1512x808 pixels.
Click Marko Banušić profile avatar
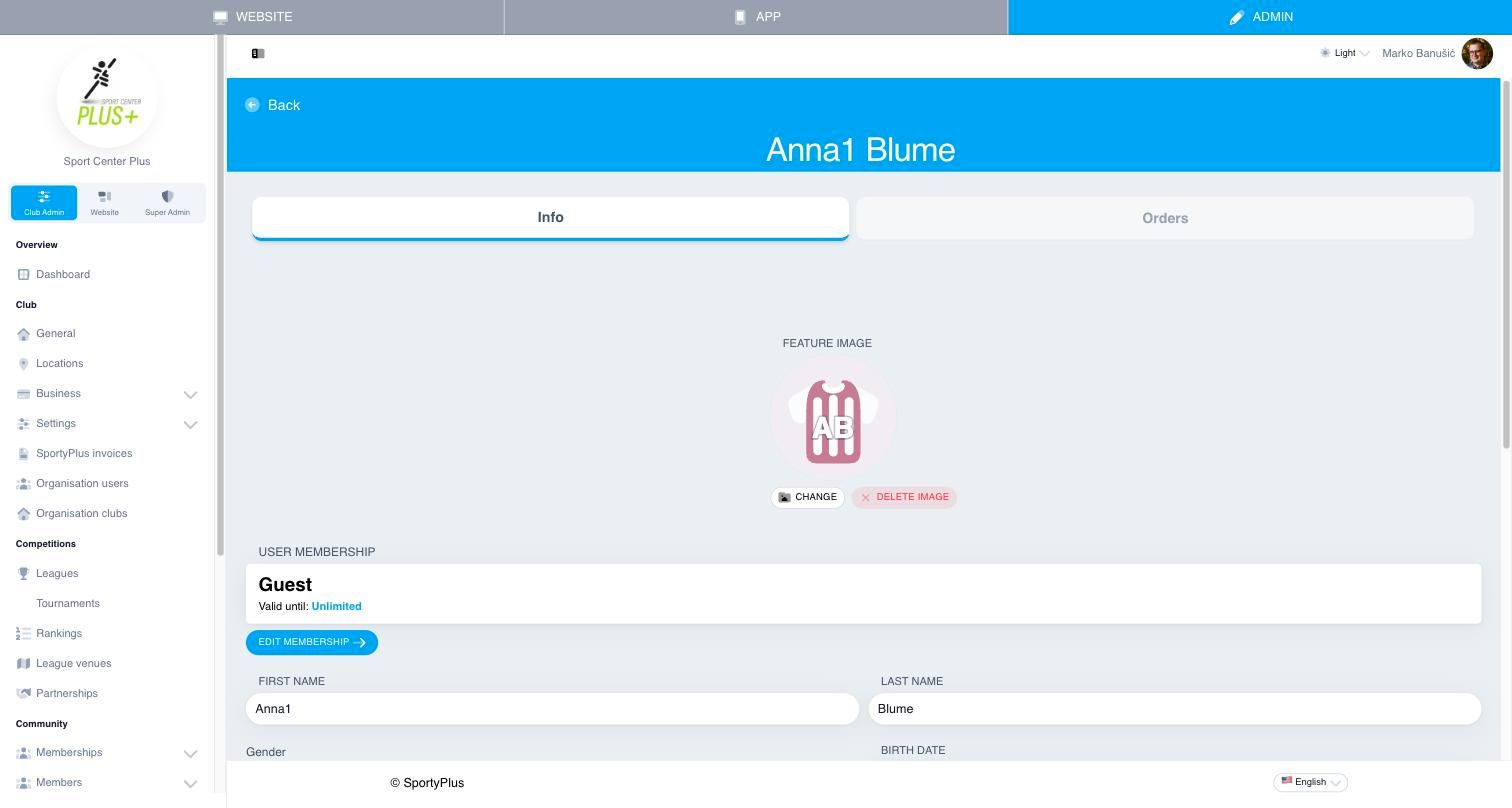click(1477, 53)
